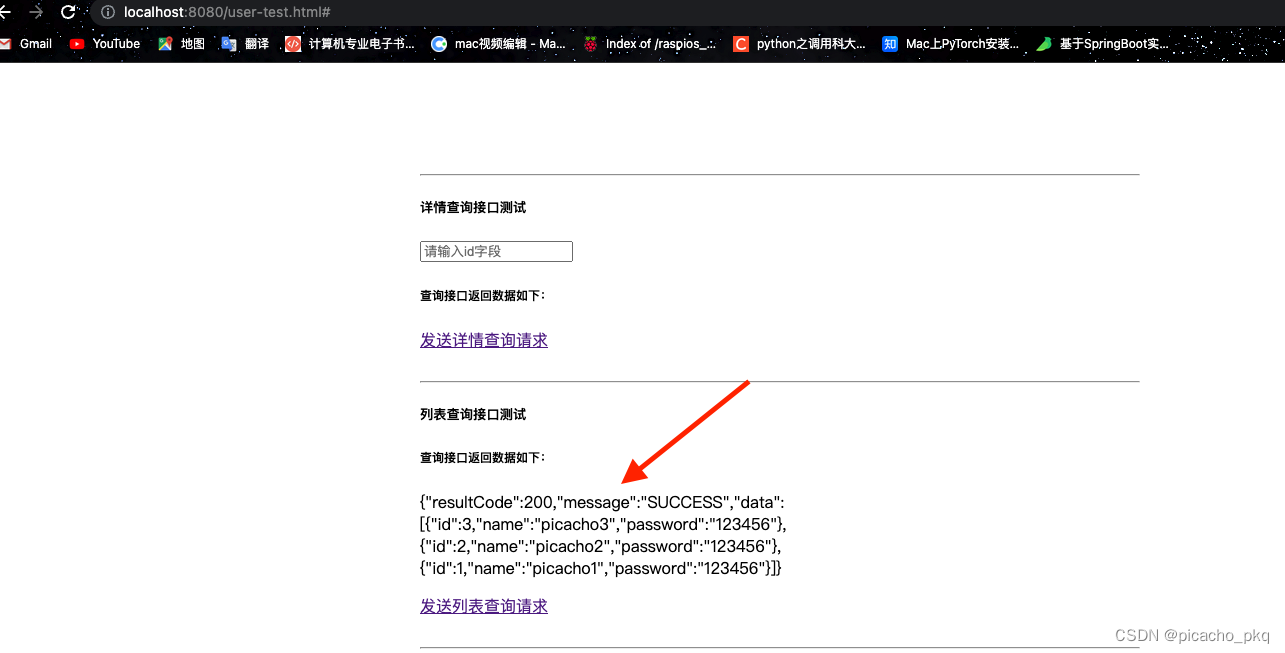Click the 发送列表查询请求 link
The image size is (1285, 653).
pyautogui.click(x=484, y=606)
